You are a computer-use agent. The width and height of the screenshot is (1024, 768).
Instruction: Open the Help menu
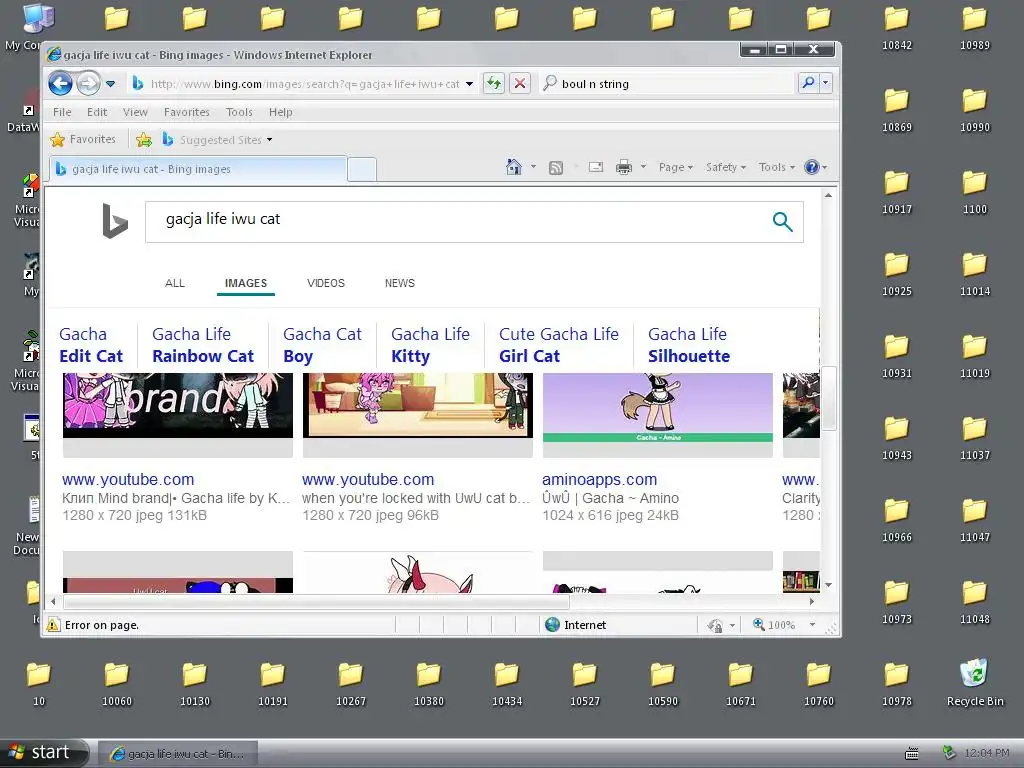281,112
